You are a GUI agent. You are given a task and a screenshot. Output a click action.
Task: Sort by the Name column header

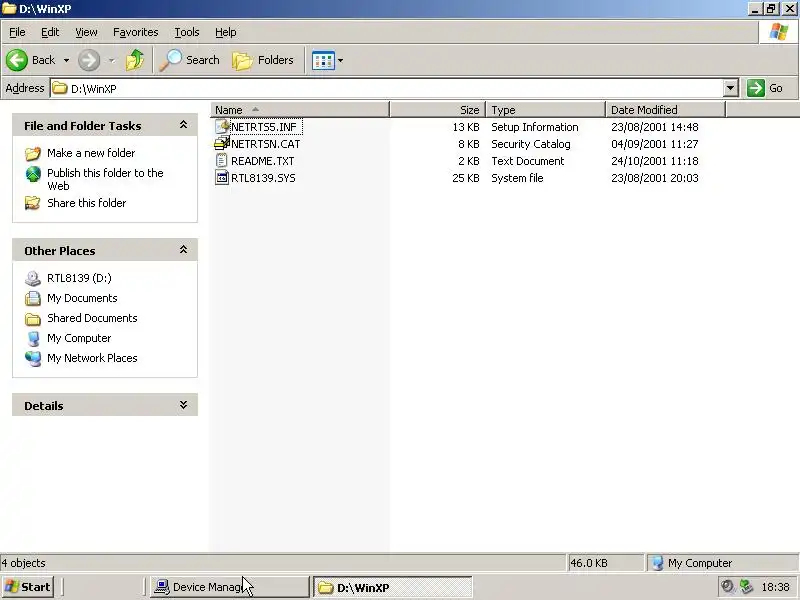point(300,110)
